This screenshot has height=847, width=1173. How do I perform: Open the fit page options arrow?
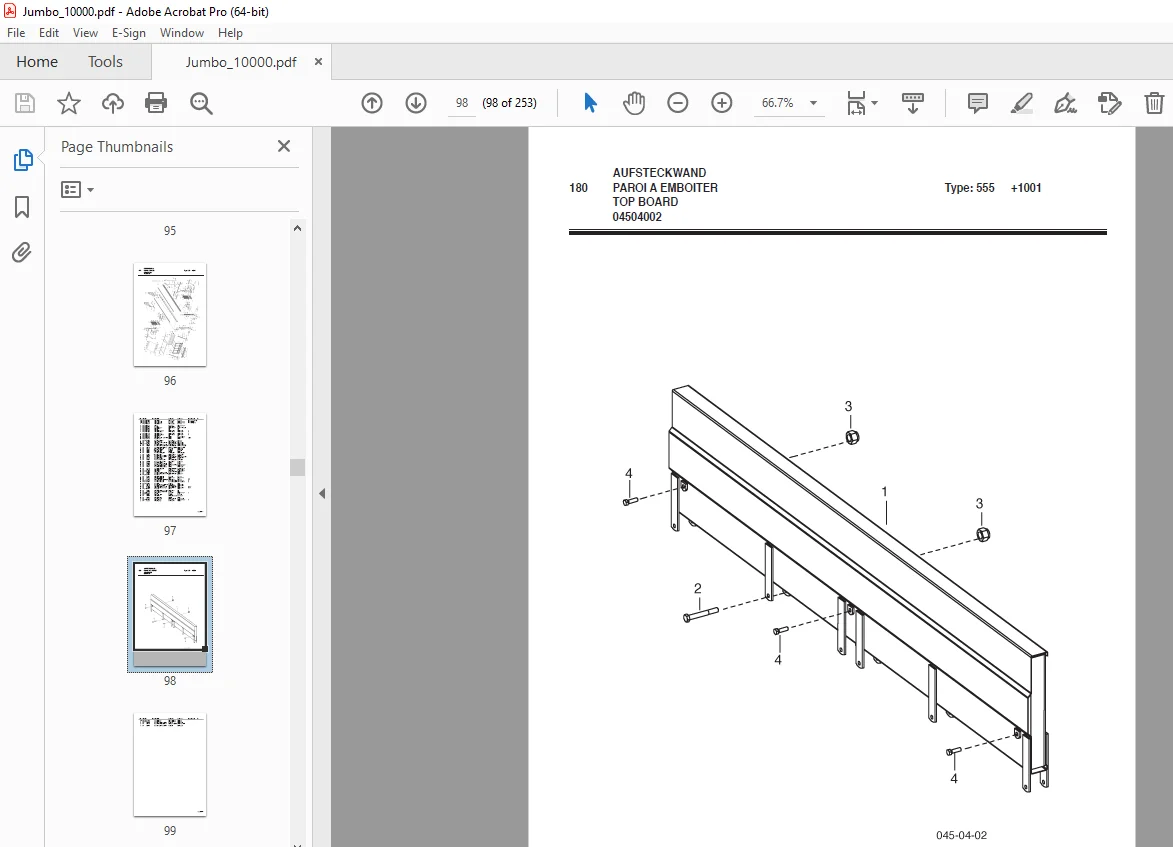coord(875,103)
